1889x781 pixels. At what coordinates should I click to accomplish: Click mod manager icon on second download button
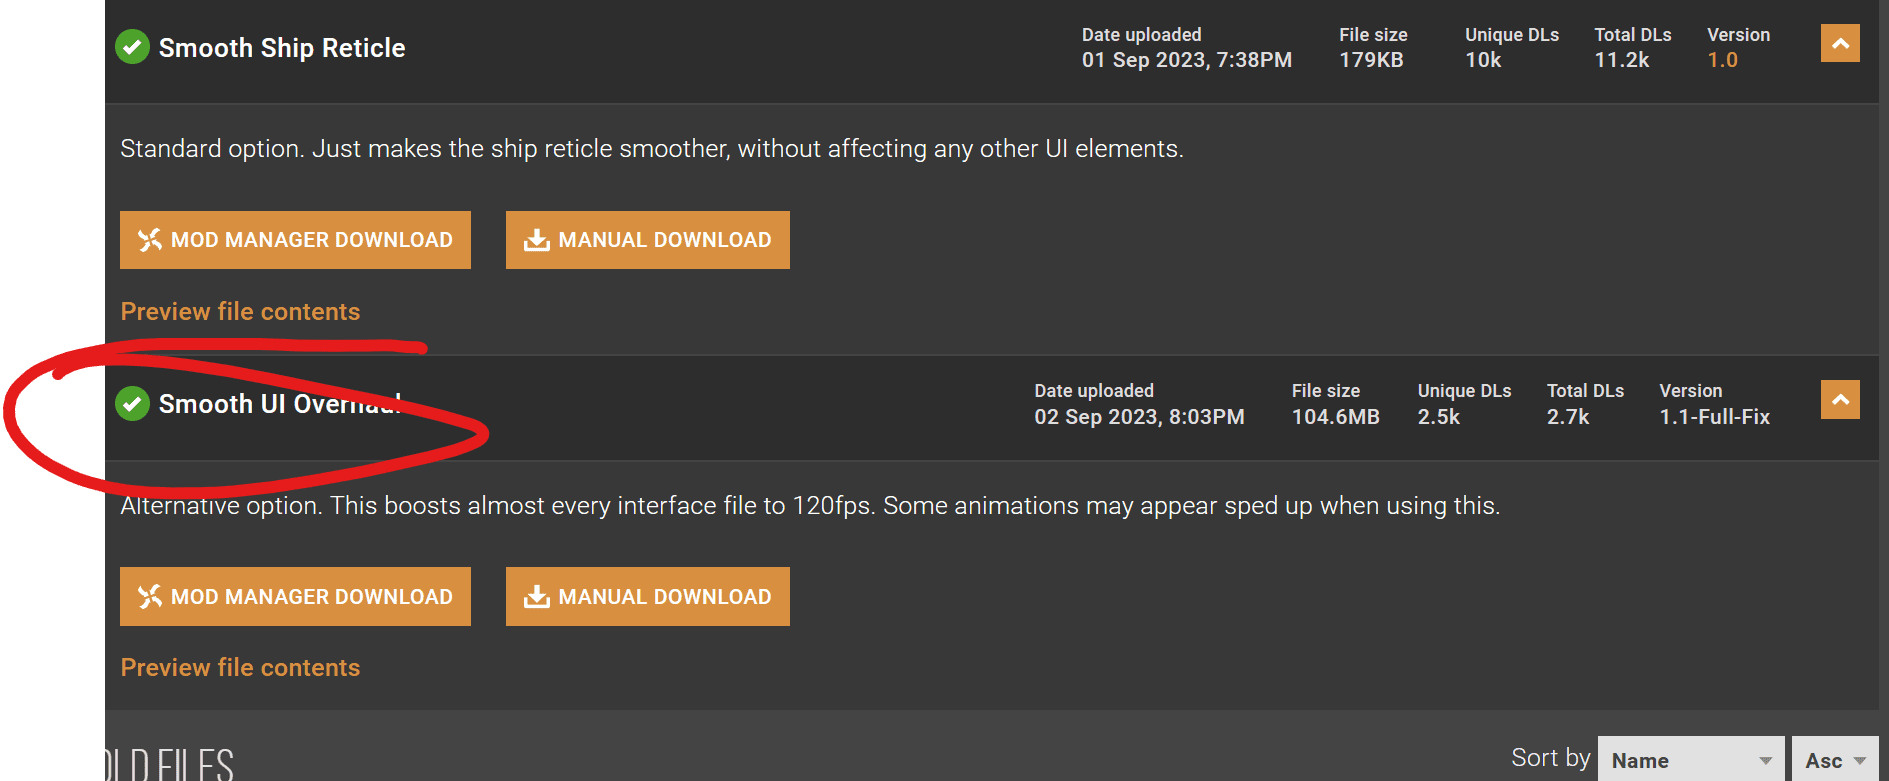tap(150, 597)
